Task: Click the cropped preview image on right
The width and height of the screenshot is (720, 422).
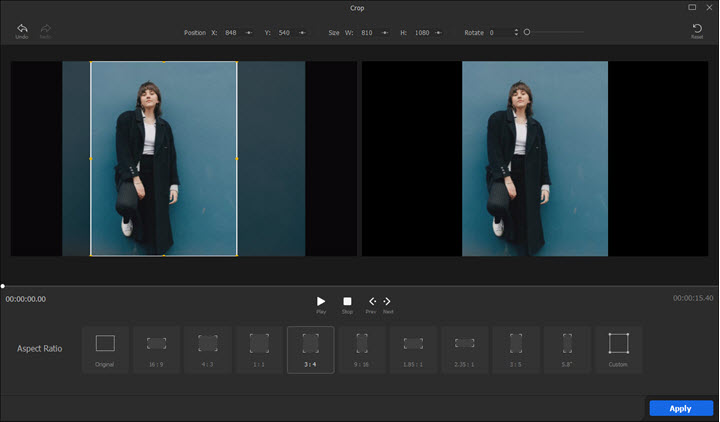Action: coord(535,158)
